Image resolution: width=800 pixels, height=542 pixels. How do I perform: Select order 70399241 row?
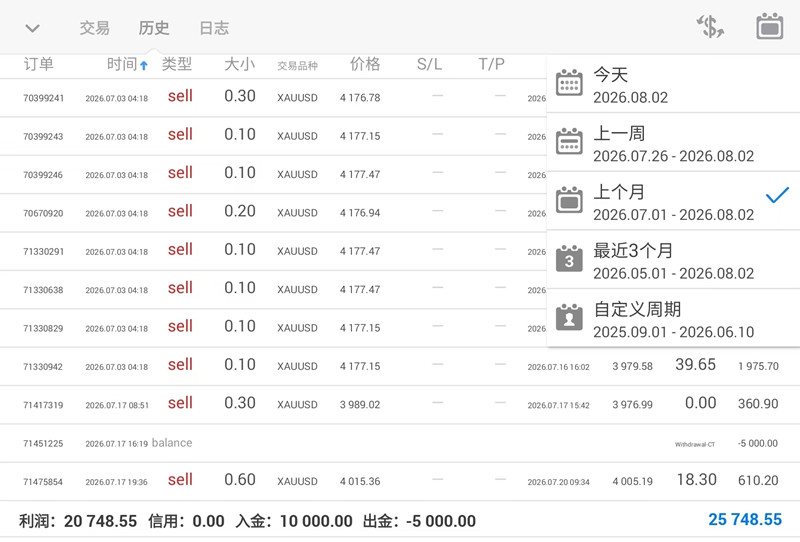(x=273, y=97)
